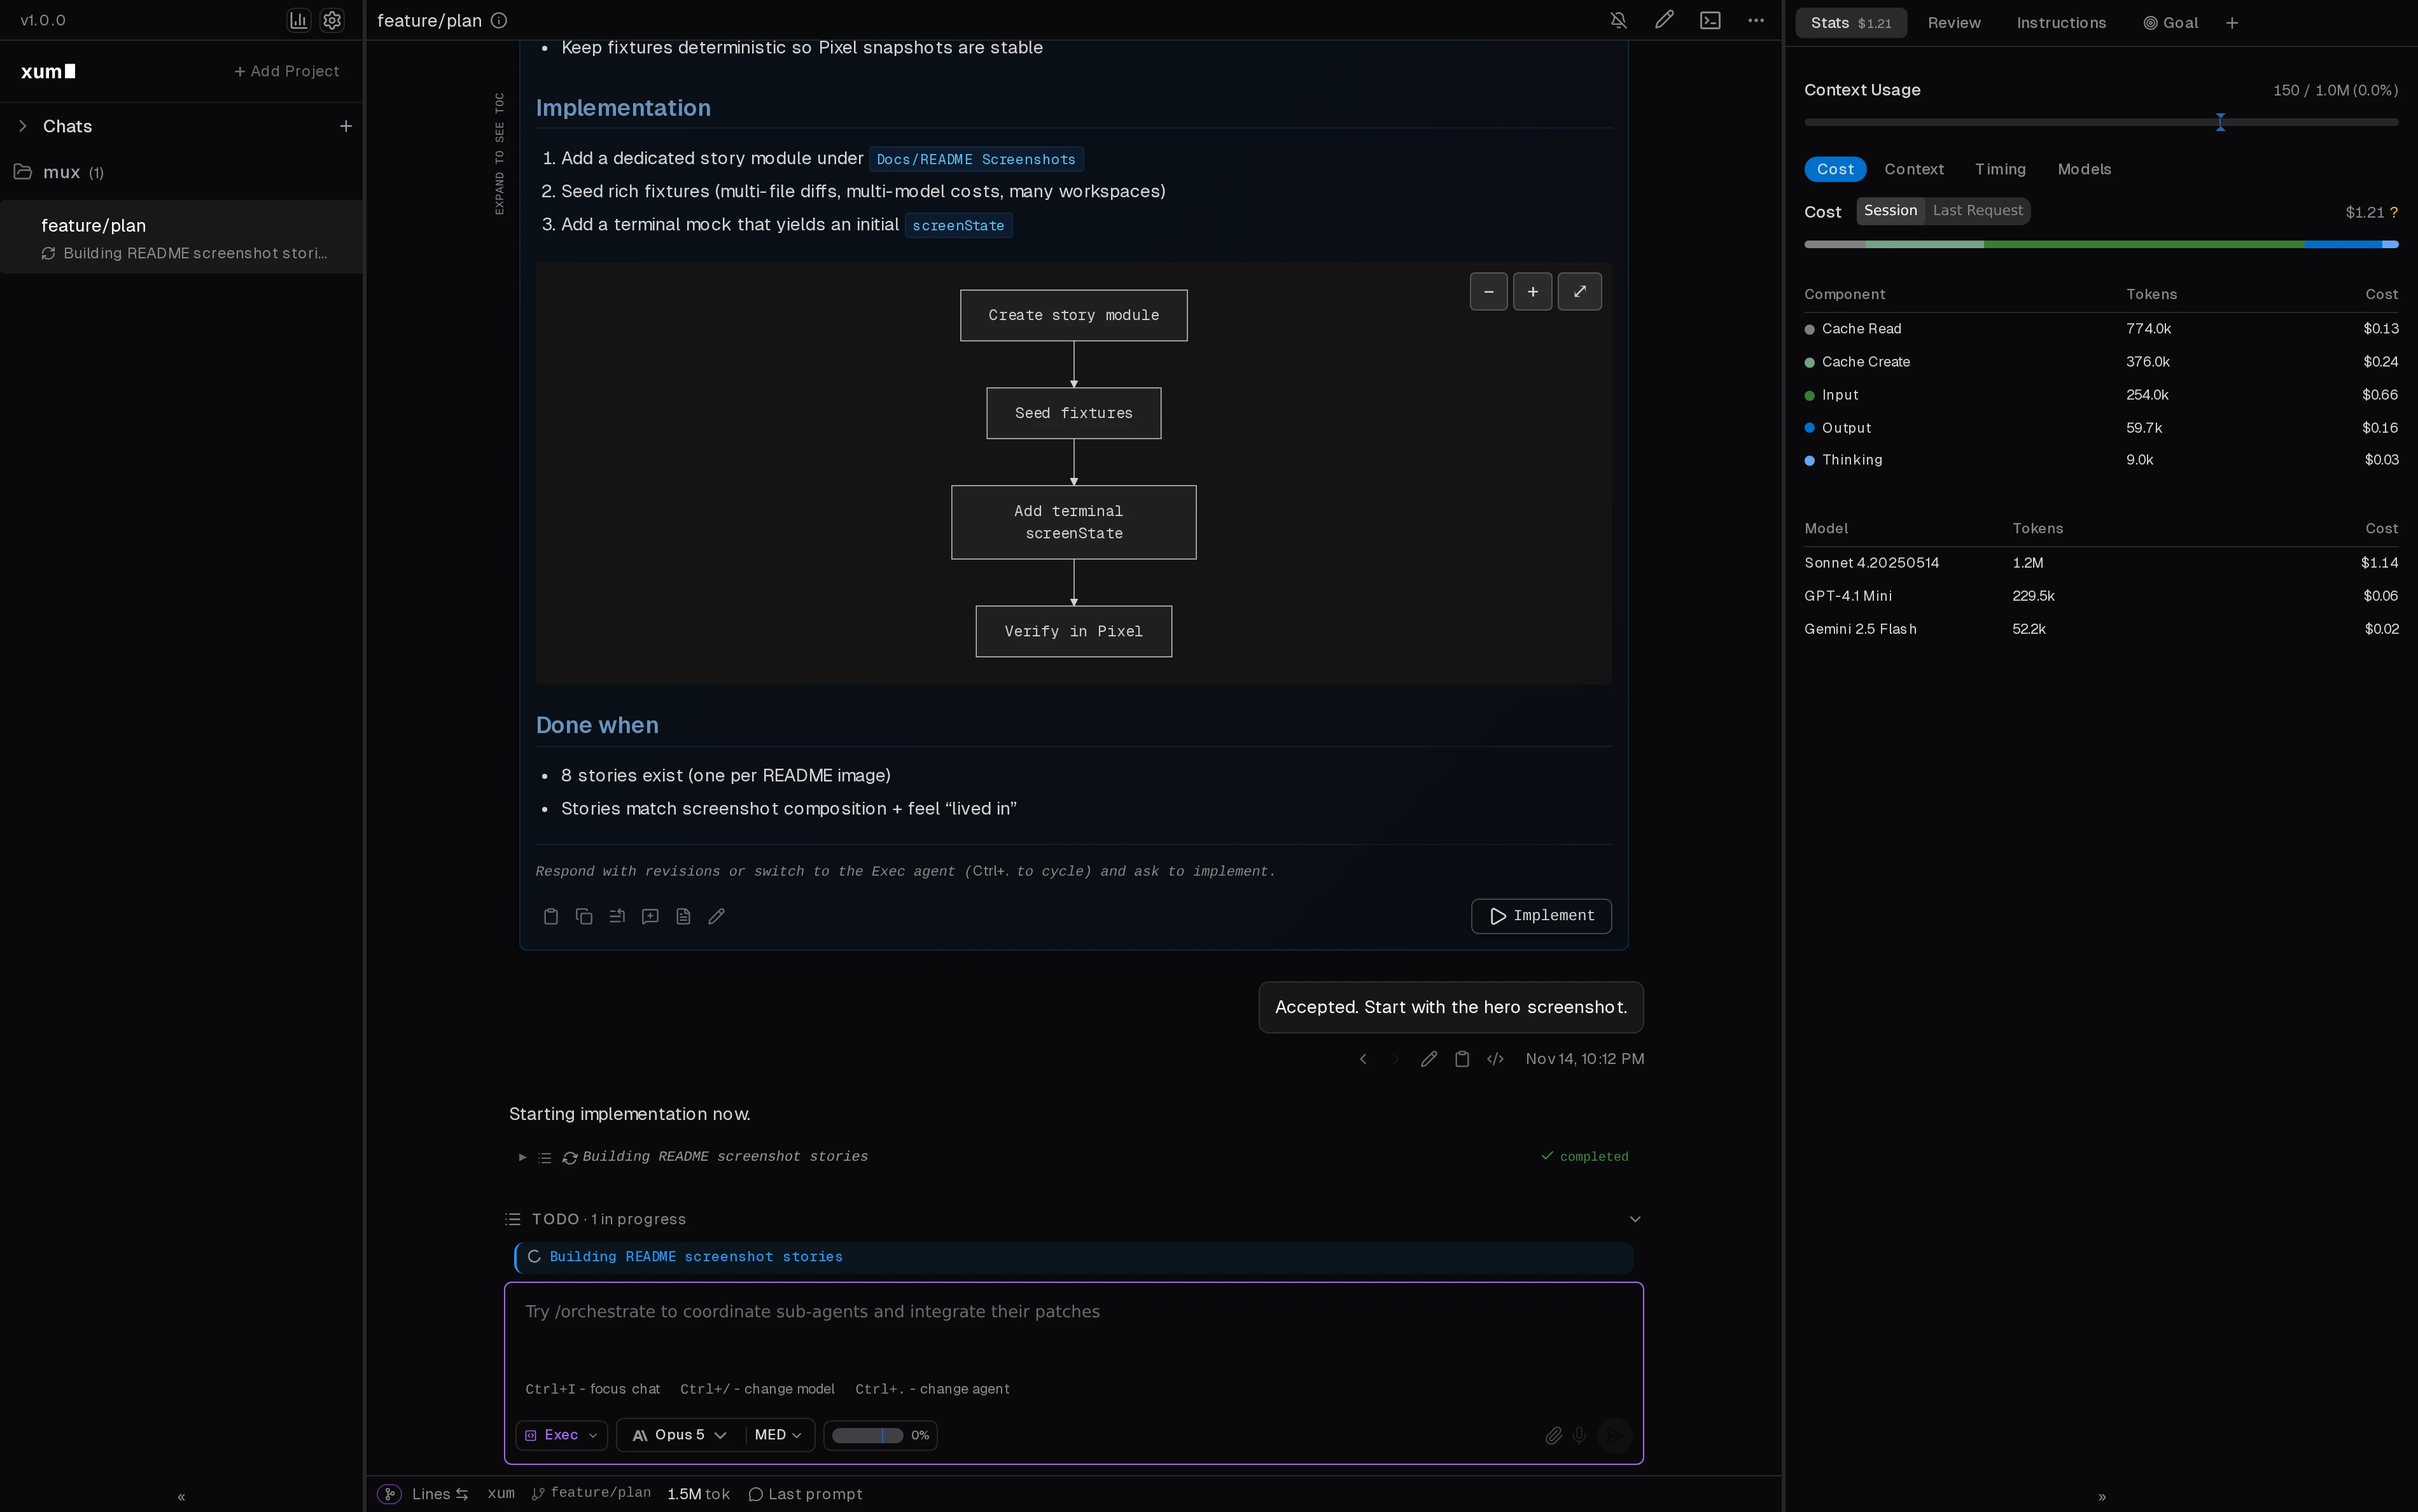
Task: Click the clipboard icon under the plan
Action: 551,916
